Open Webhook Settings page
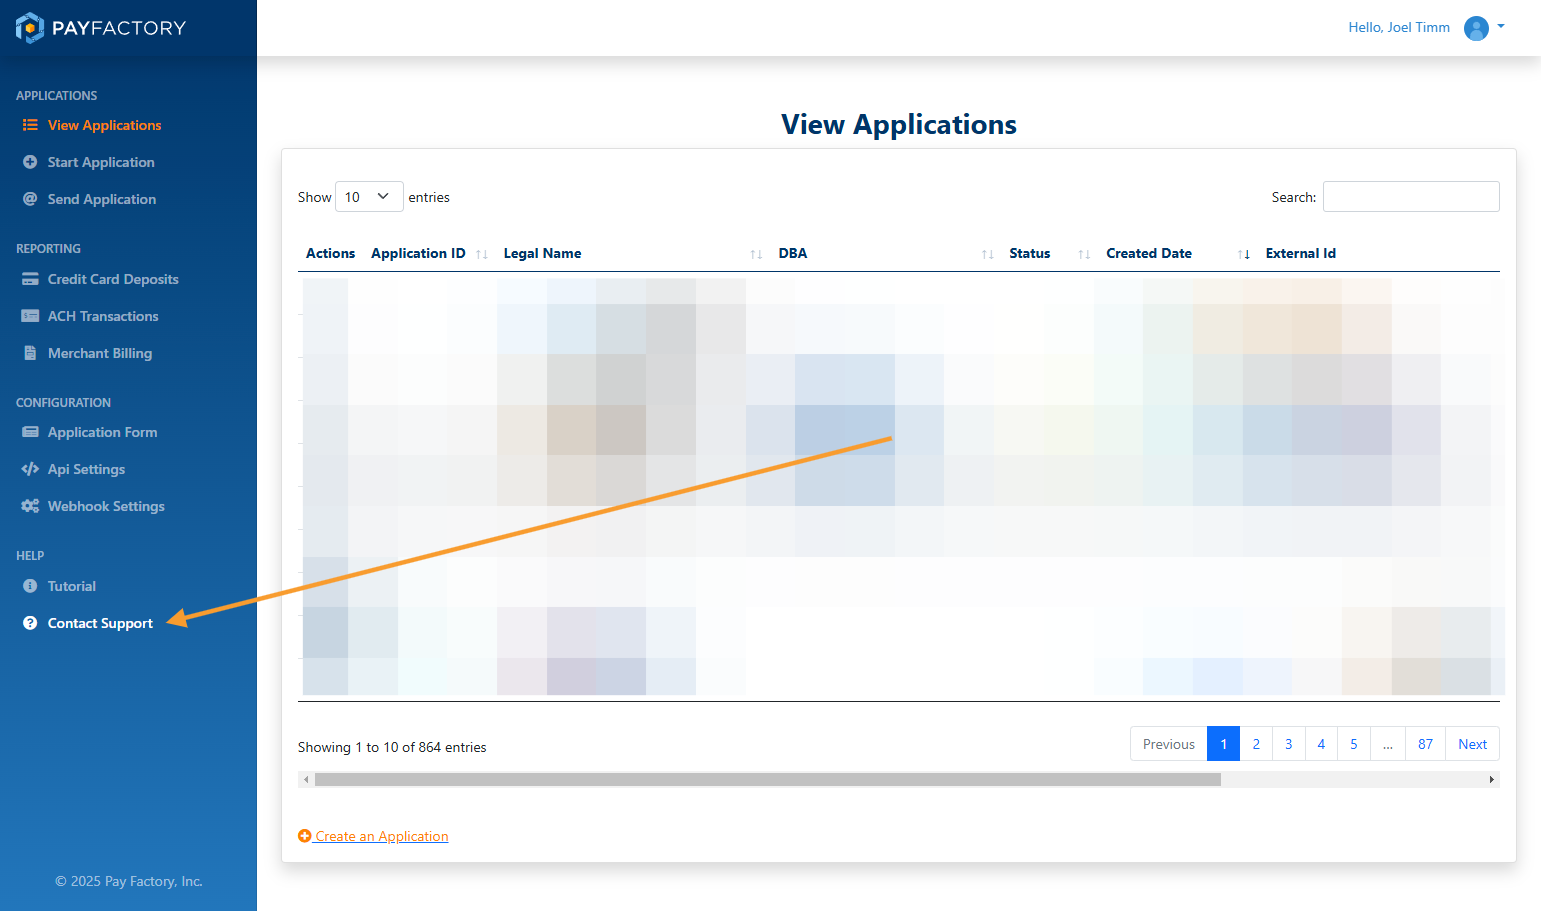 [x=106, y=506]
